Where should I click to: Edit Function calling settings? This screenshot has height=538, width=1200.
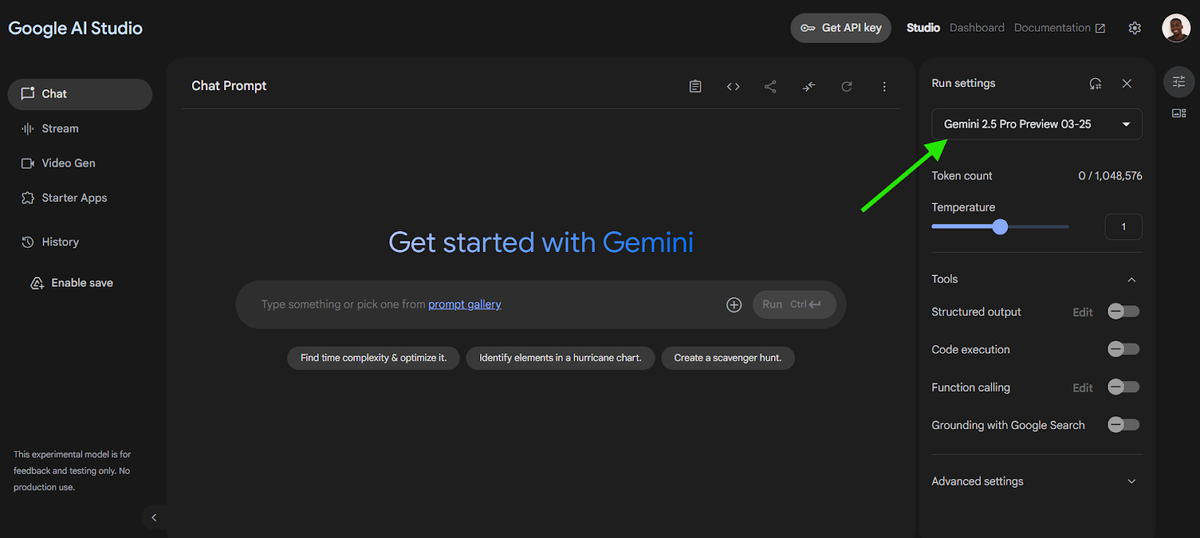(1083, 387)
